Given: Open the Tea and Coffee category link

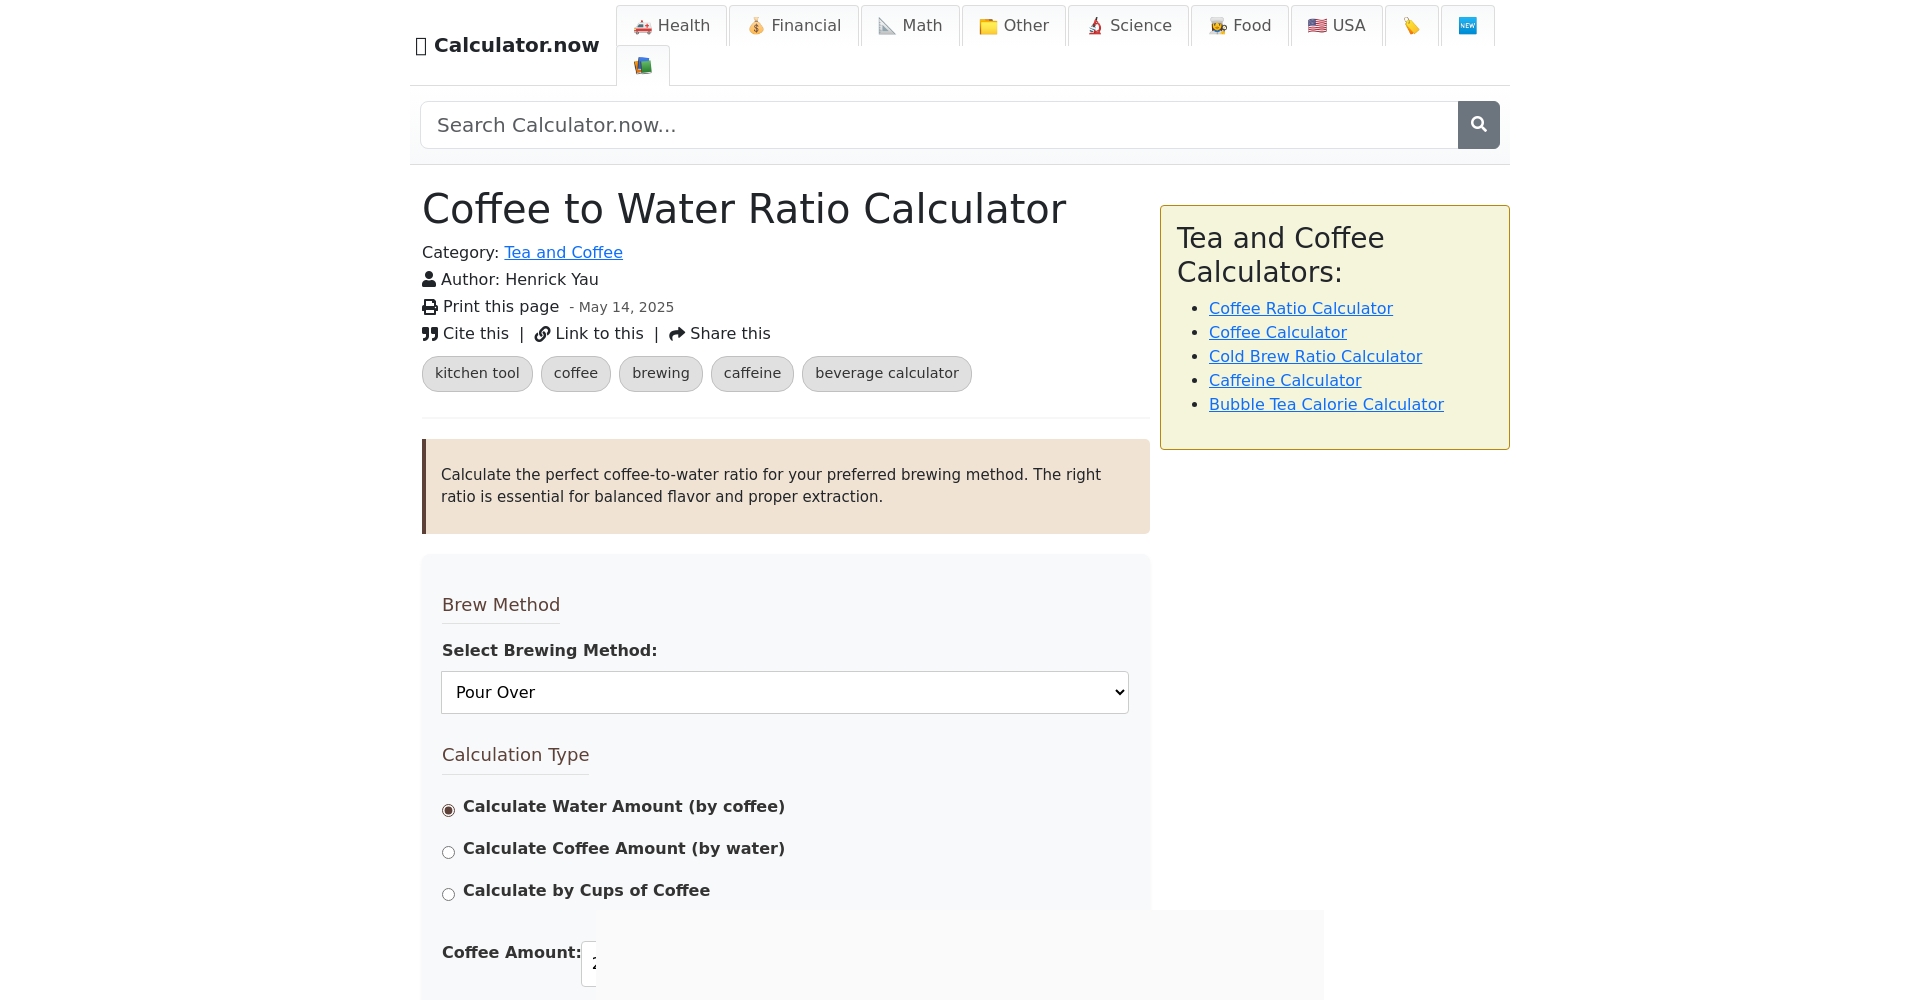Looking at the screenshot, I should [563, 253].
